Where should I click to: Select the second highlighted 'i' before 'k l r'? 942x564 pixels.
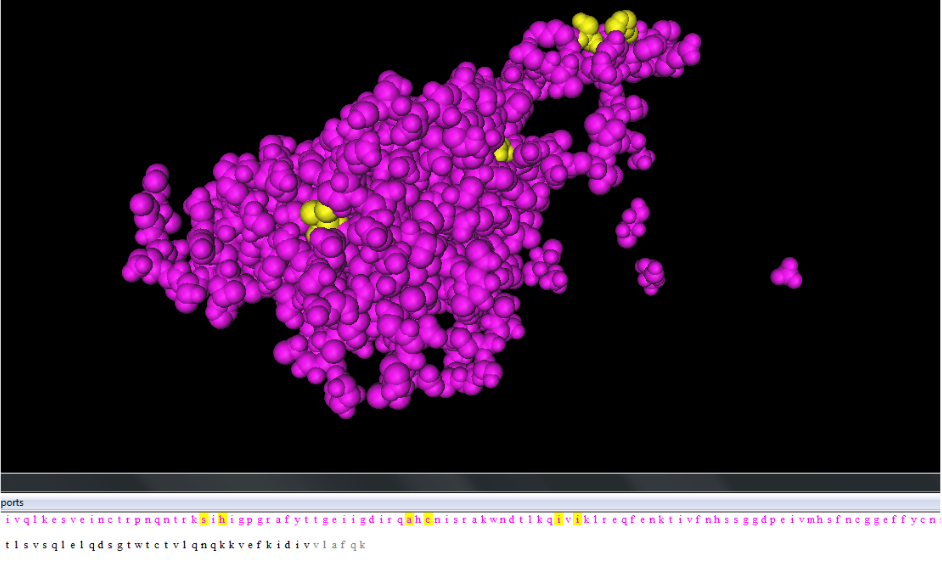point(577,519)
